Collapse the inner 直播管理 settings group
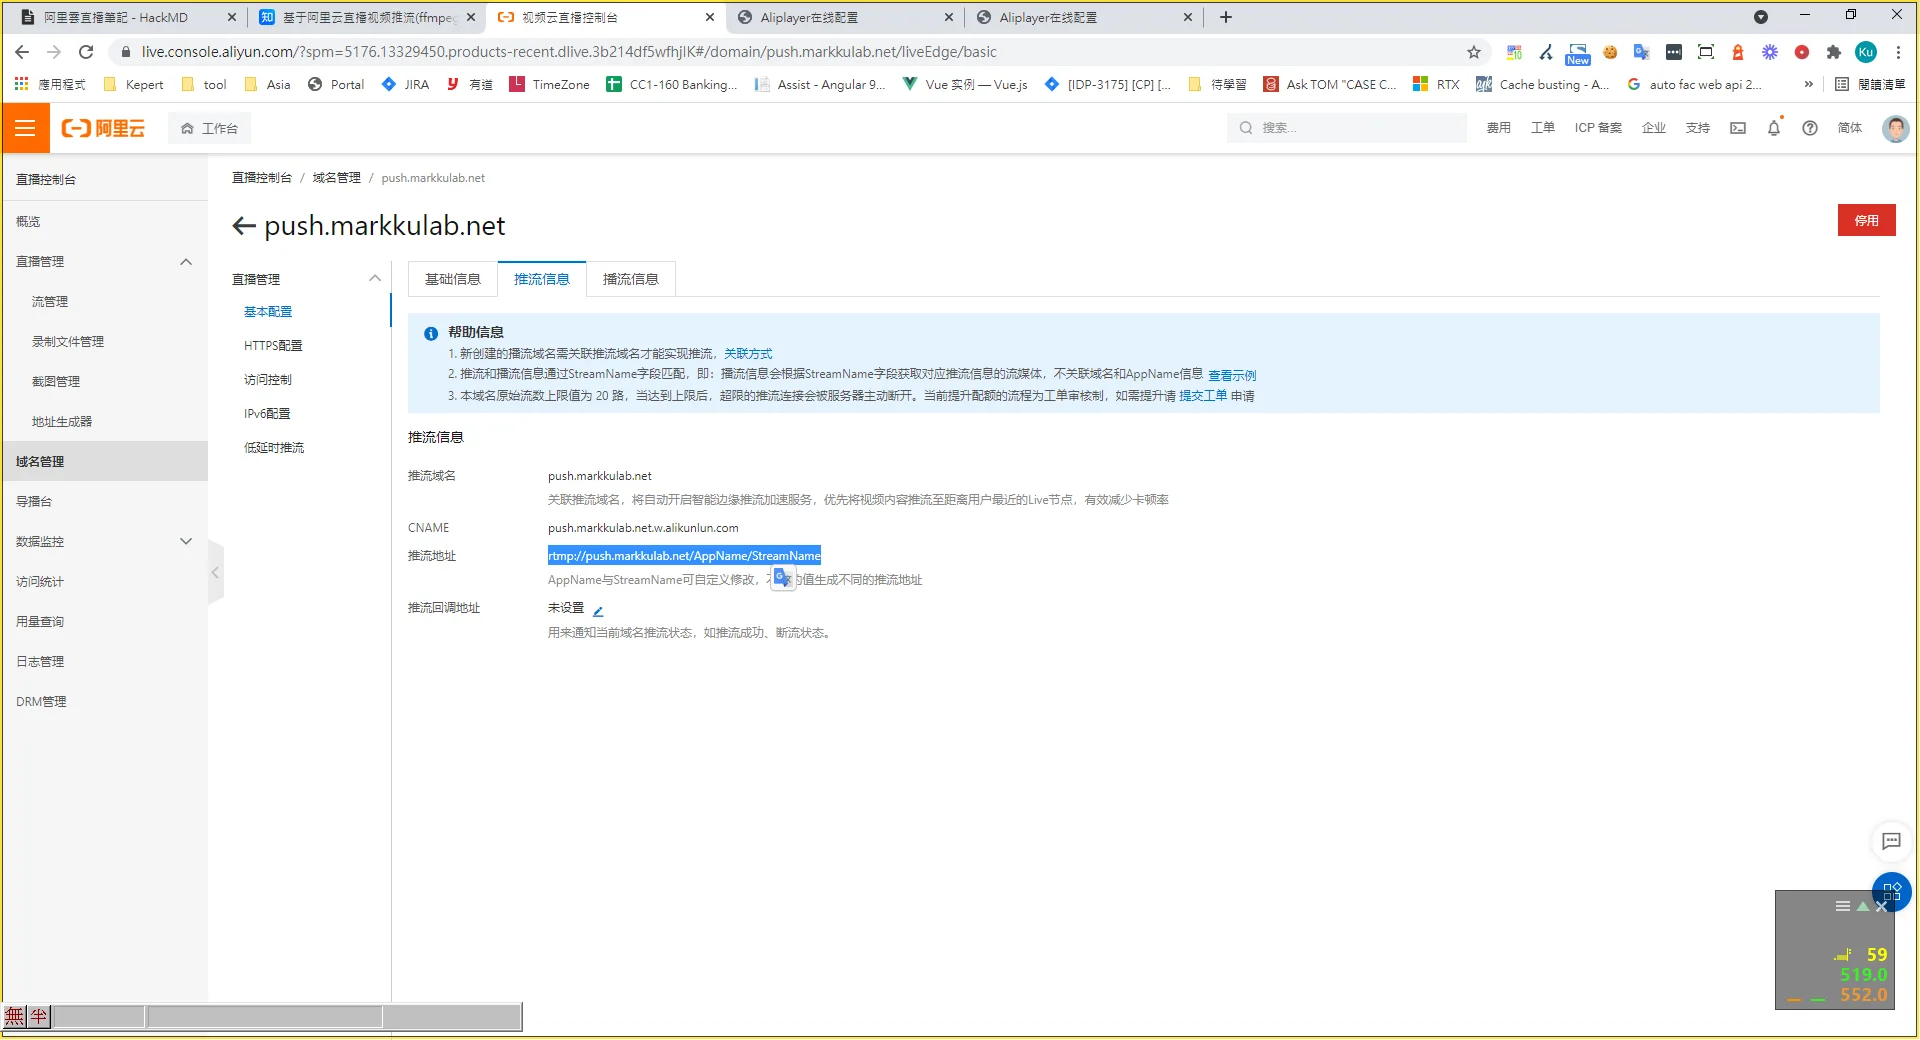The width and height of the screenshot is (1920, 1040). pos(375,279)
